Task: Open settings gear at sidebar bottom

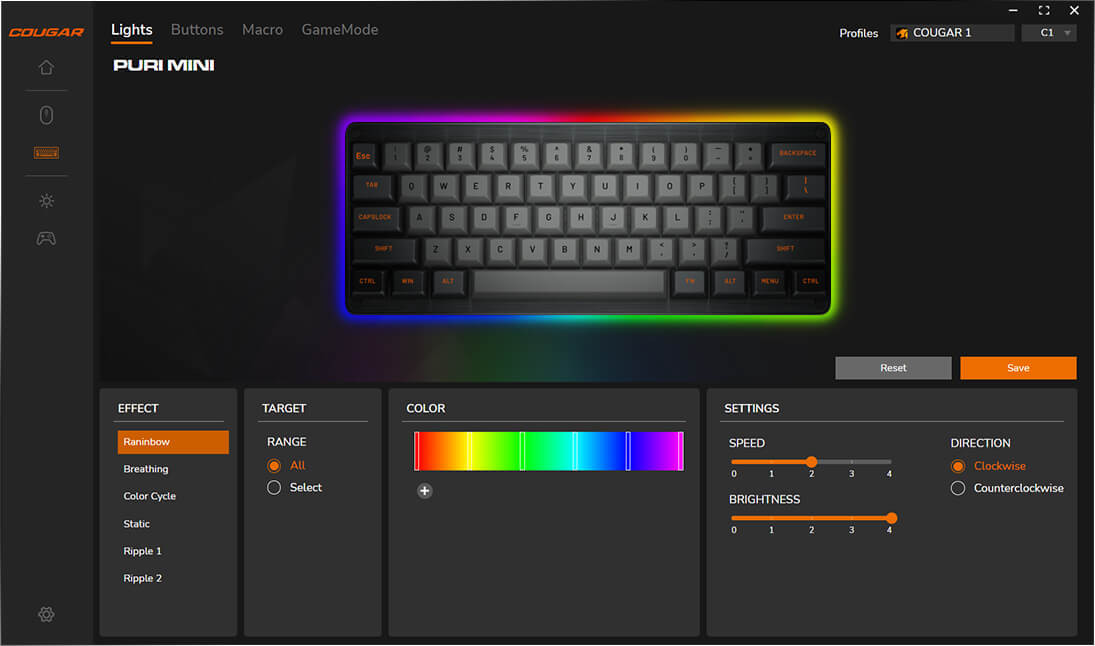Action: (46, 614)
